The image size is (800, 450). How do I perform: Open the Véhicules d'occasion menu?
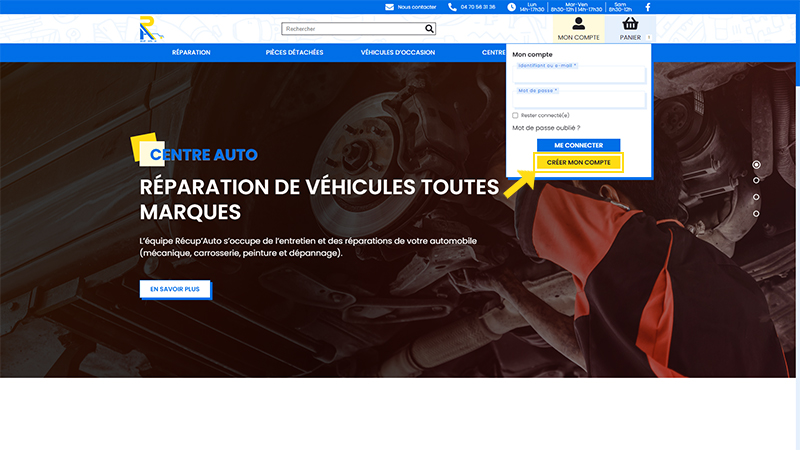coord(398,53)
